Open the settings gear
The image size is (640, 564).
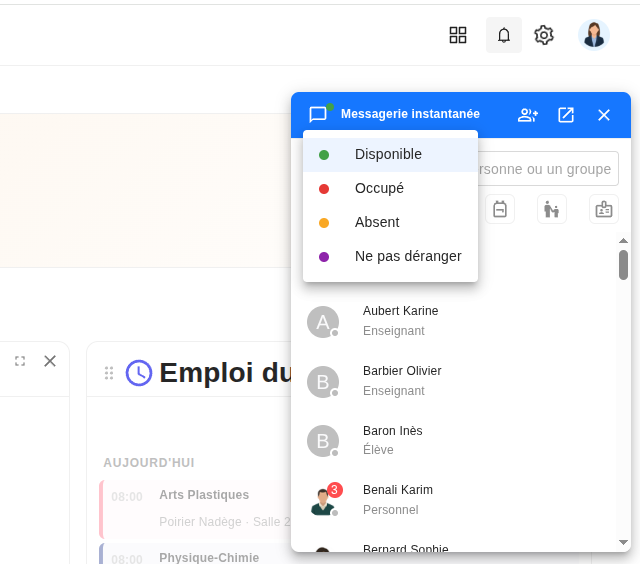pyautogui.click(x=544, y=35)
